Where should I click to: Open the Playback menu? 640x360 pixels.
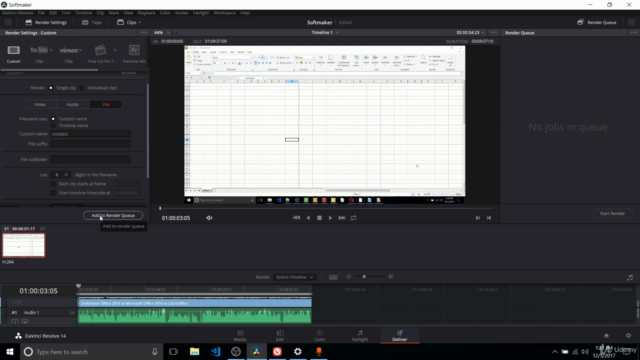pos(146,13)
